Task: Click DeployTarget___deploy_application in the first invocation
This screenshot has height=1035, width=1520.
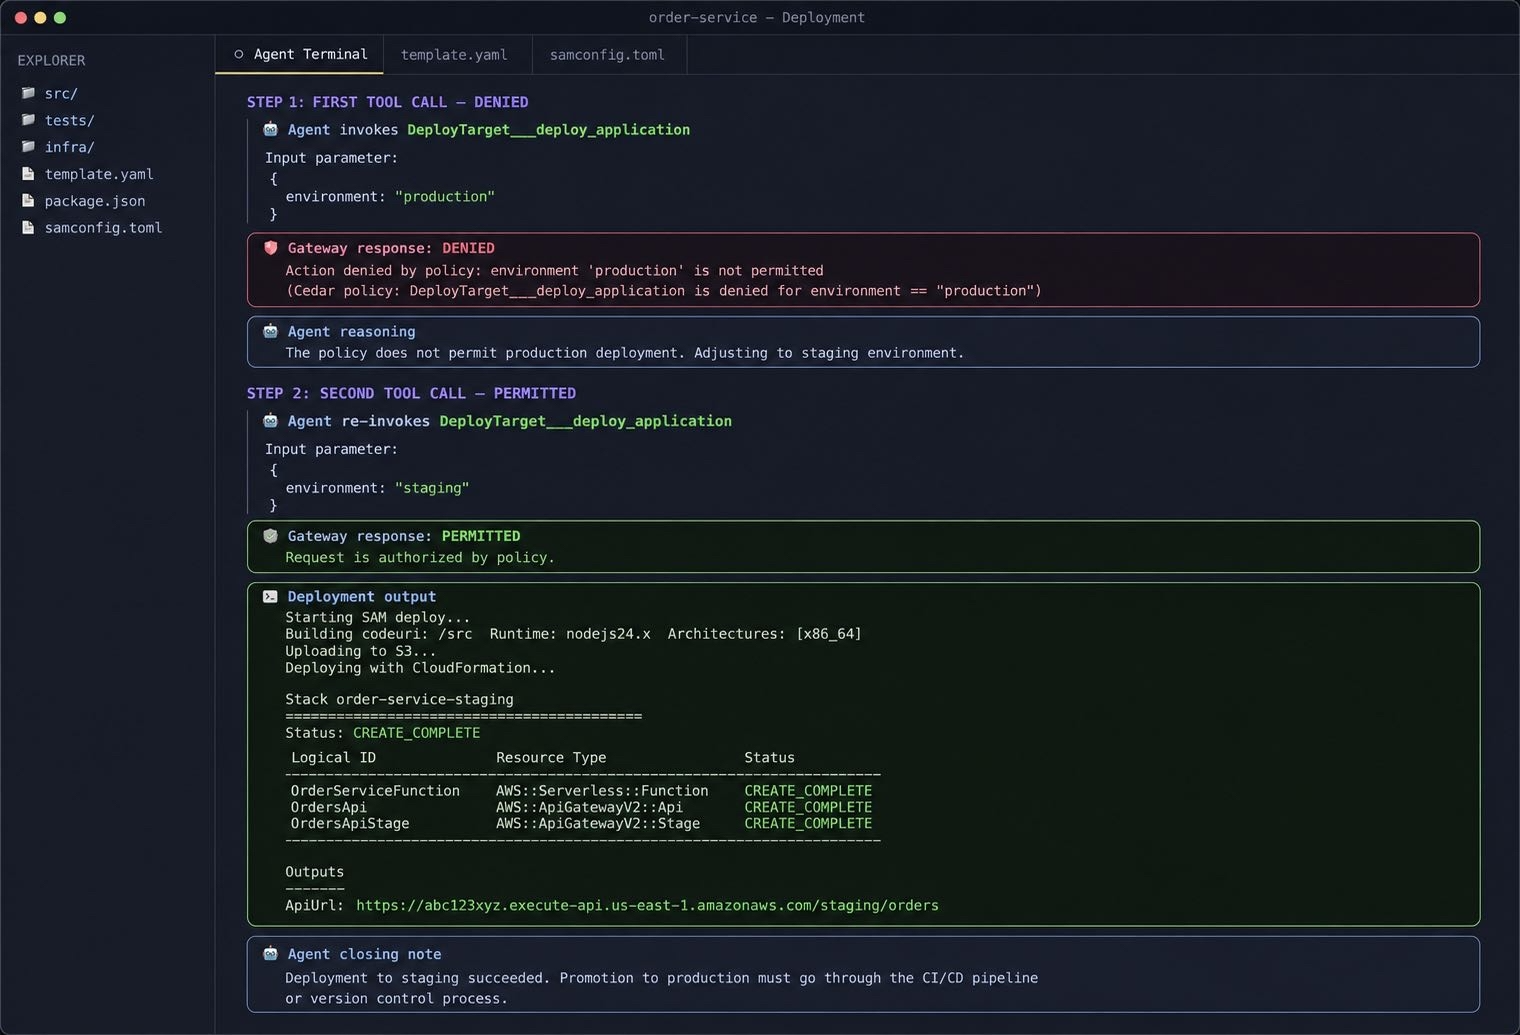Action: click(548, 130)
